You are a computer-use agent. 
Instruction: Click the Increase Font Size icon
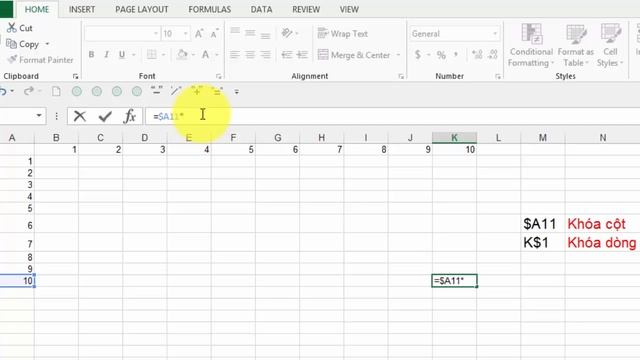[199, 34]
